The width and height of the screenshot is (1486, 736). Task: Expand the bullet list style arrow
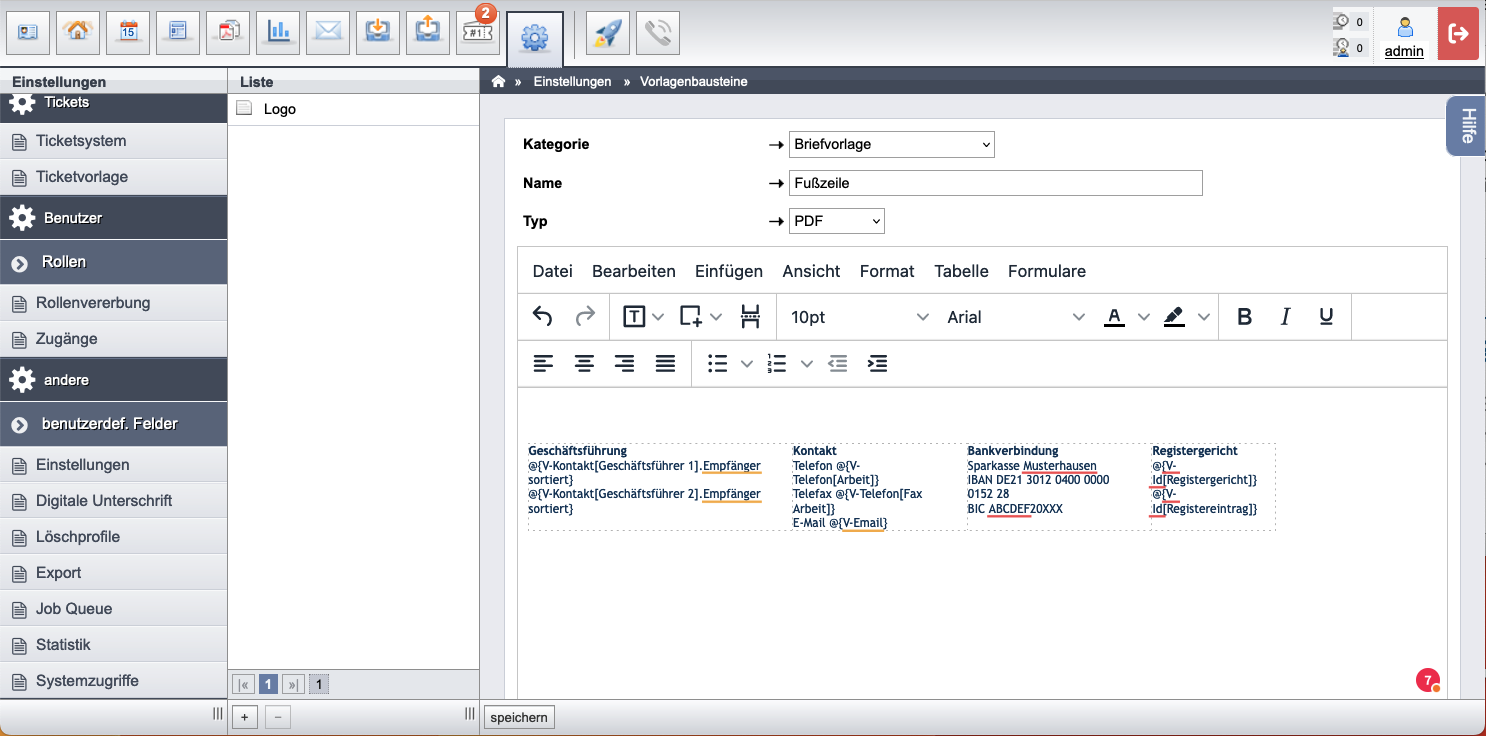tap(746, 364)
